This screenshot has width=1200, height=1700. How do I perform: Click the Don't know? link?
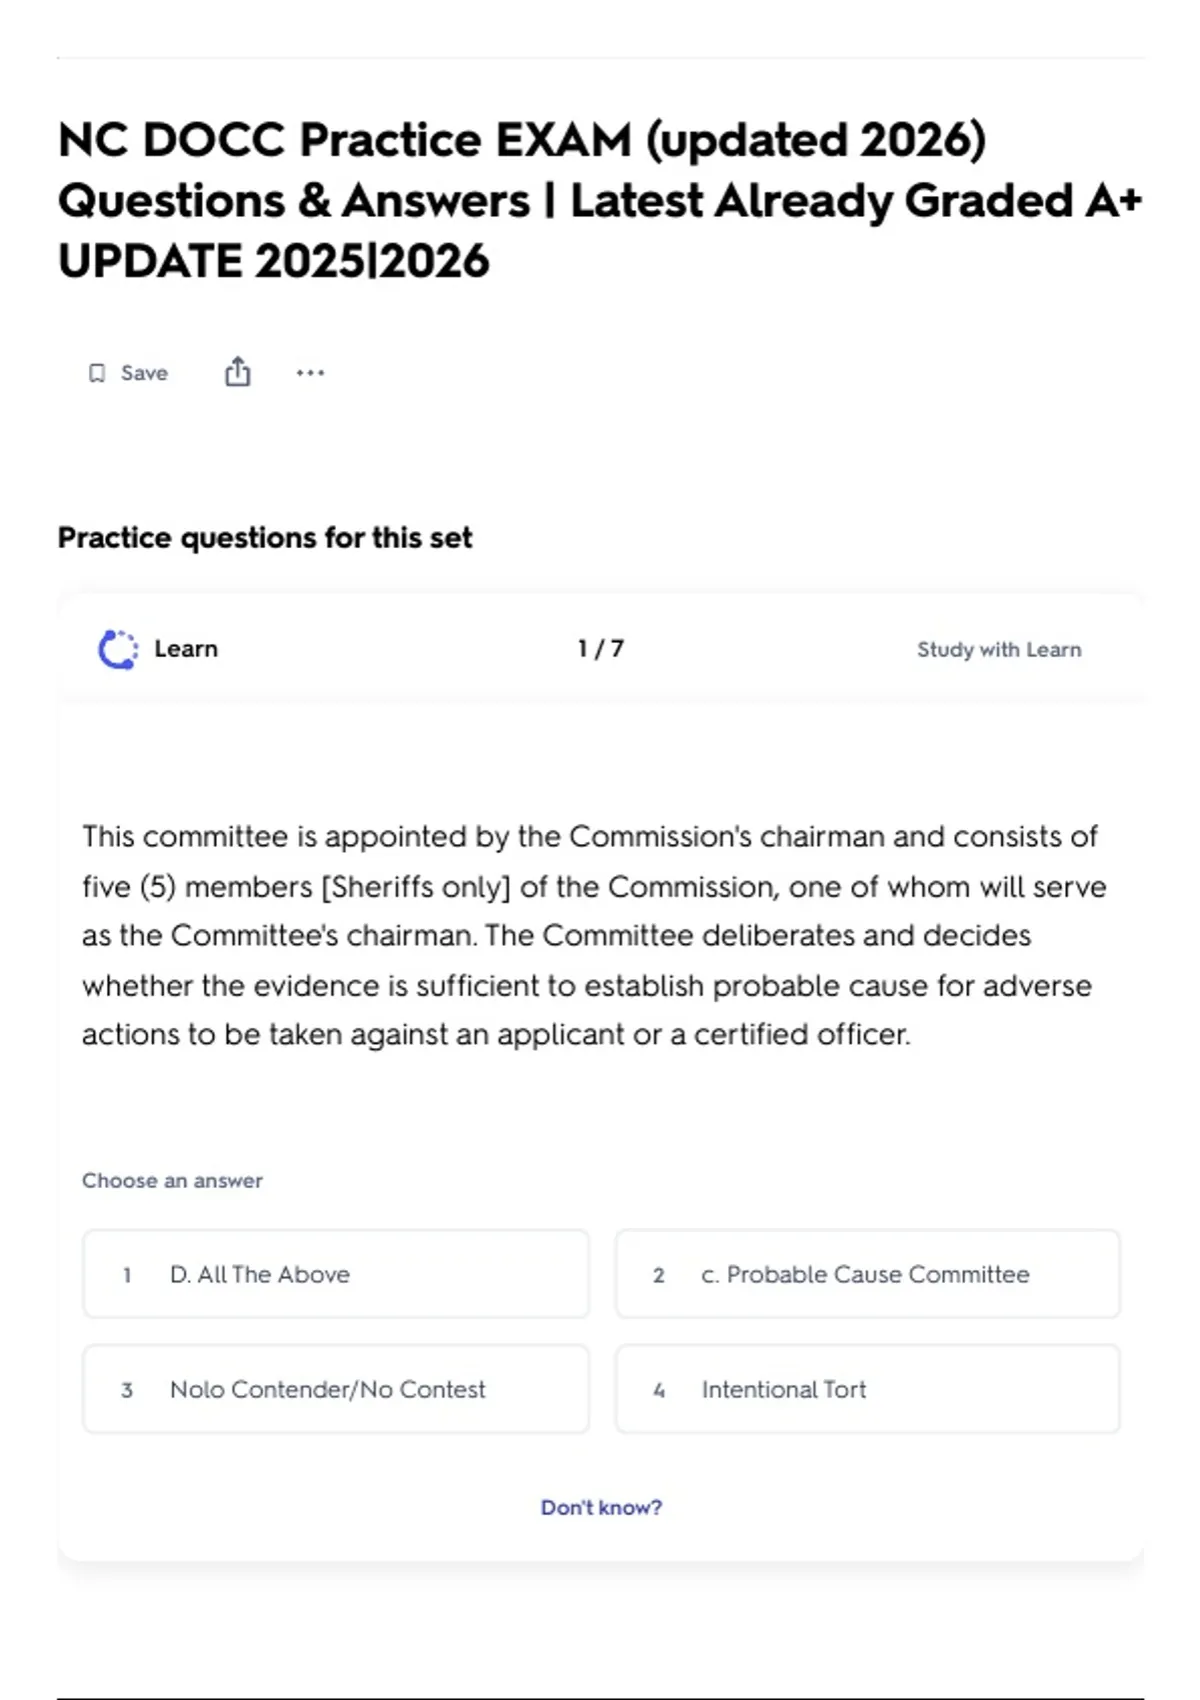[601, 1507]
